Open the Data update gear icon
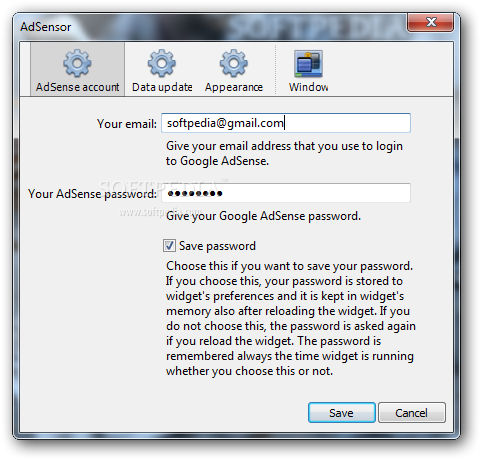481x460 pixels. 162,63
